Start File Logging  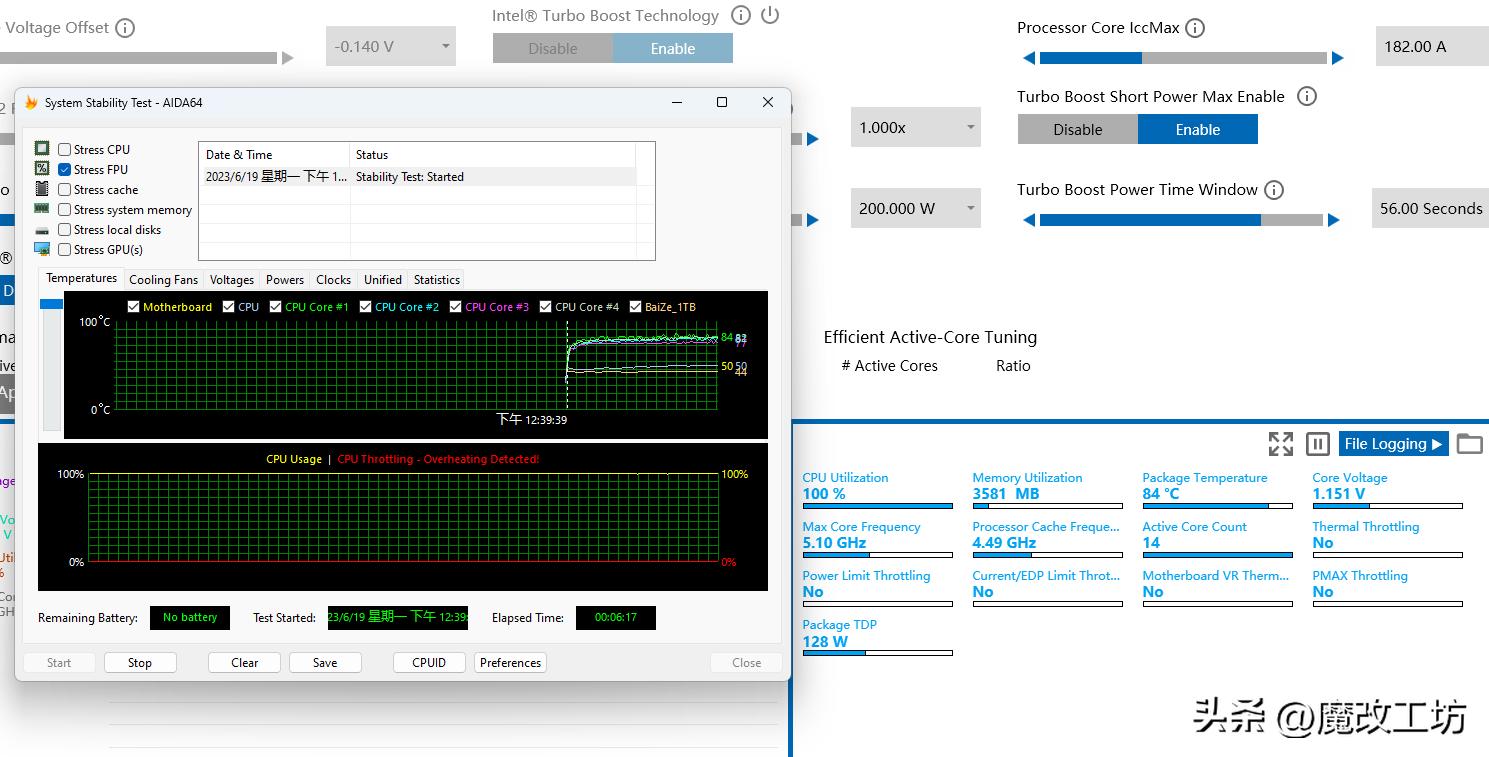[1392, 444]
